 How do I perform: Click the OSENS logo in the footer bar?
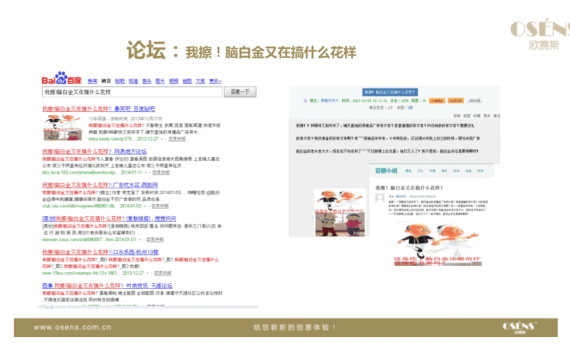(519, 327)
